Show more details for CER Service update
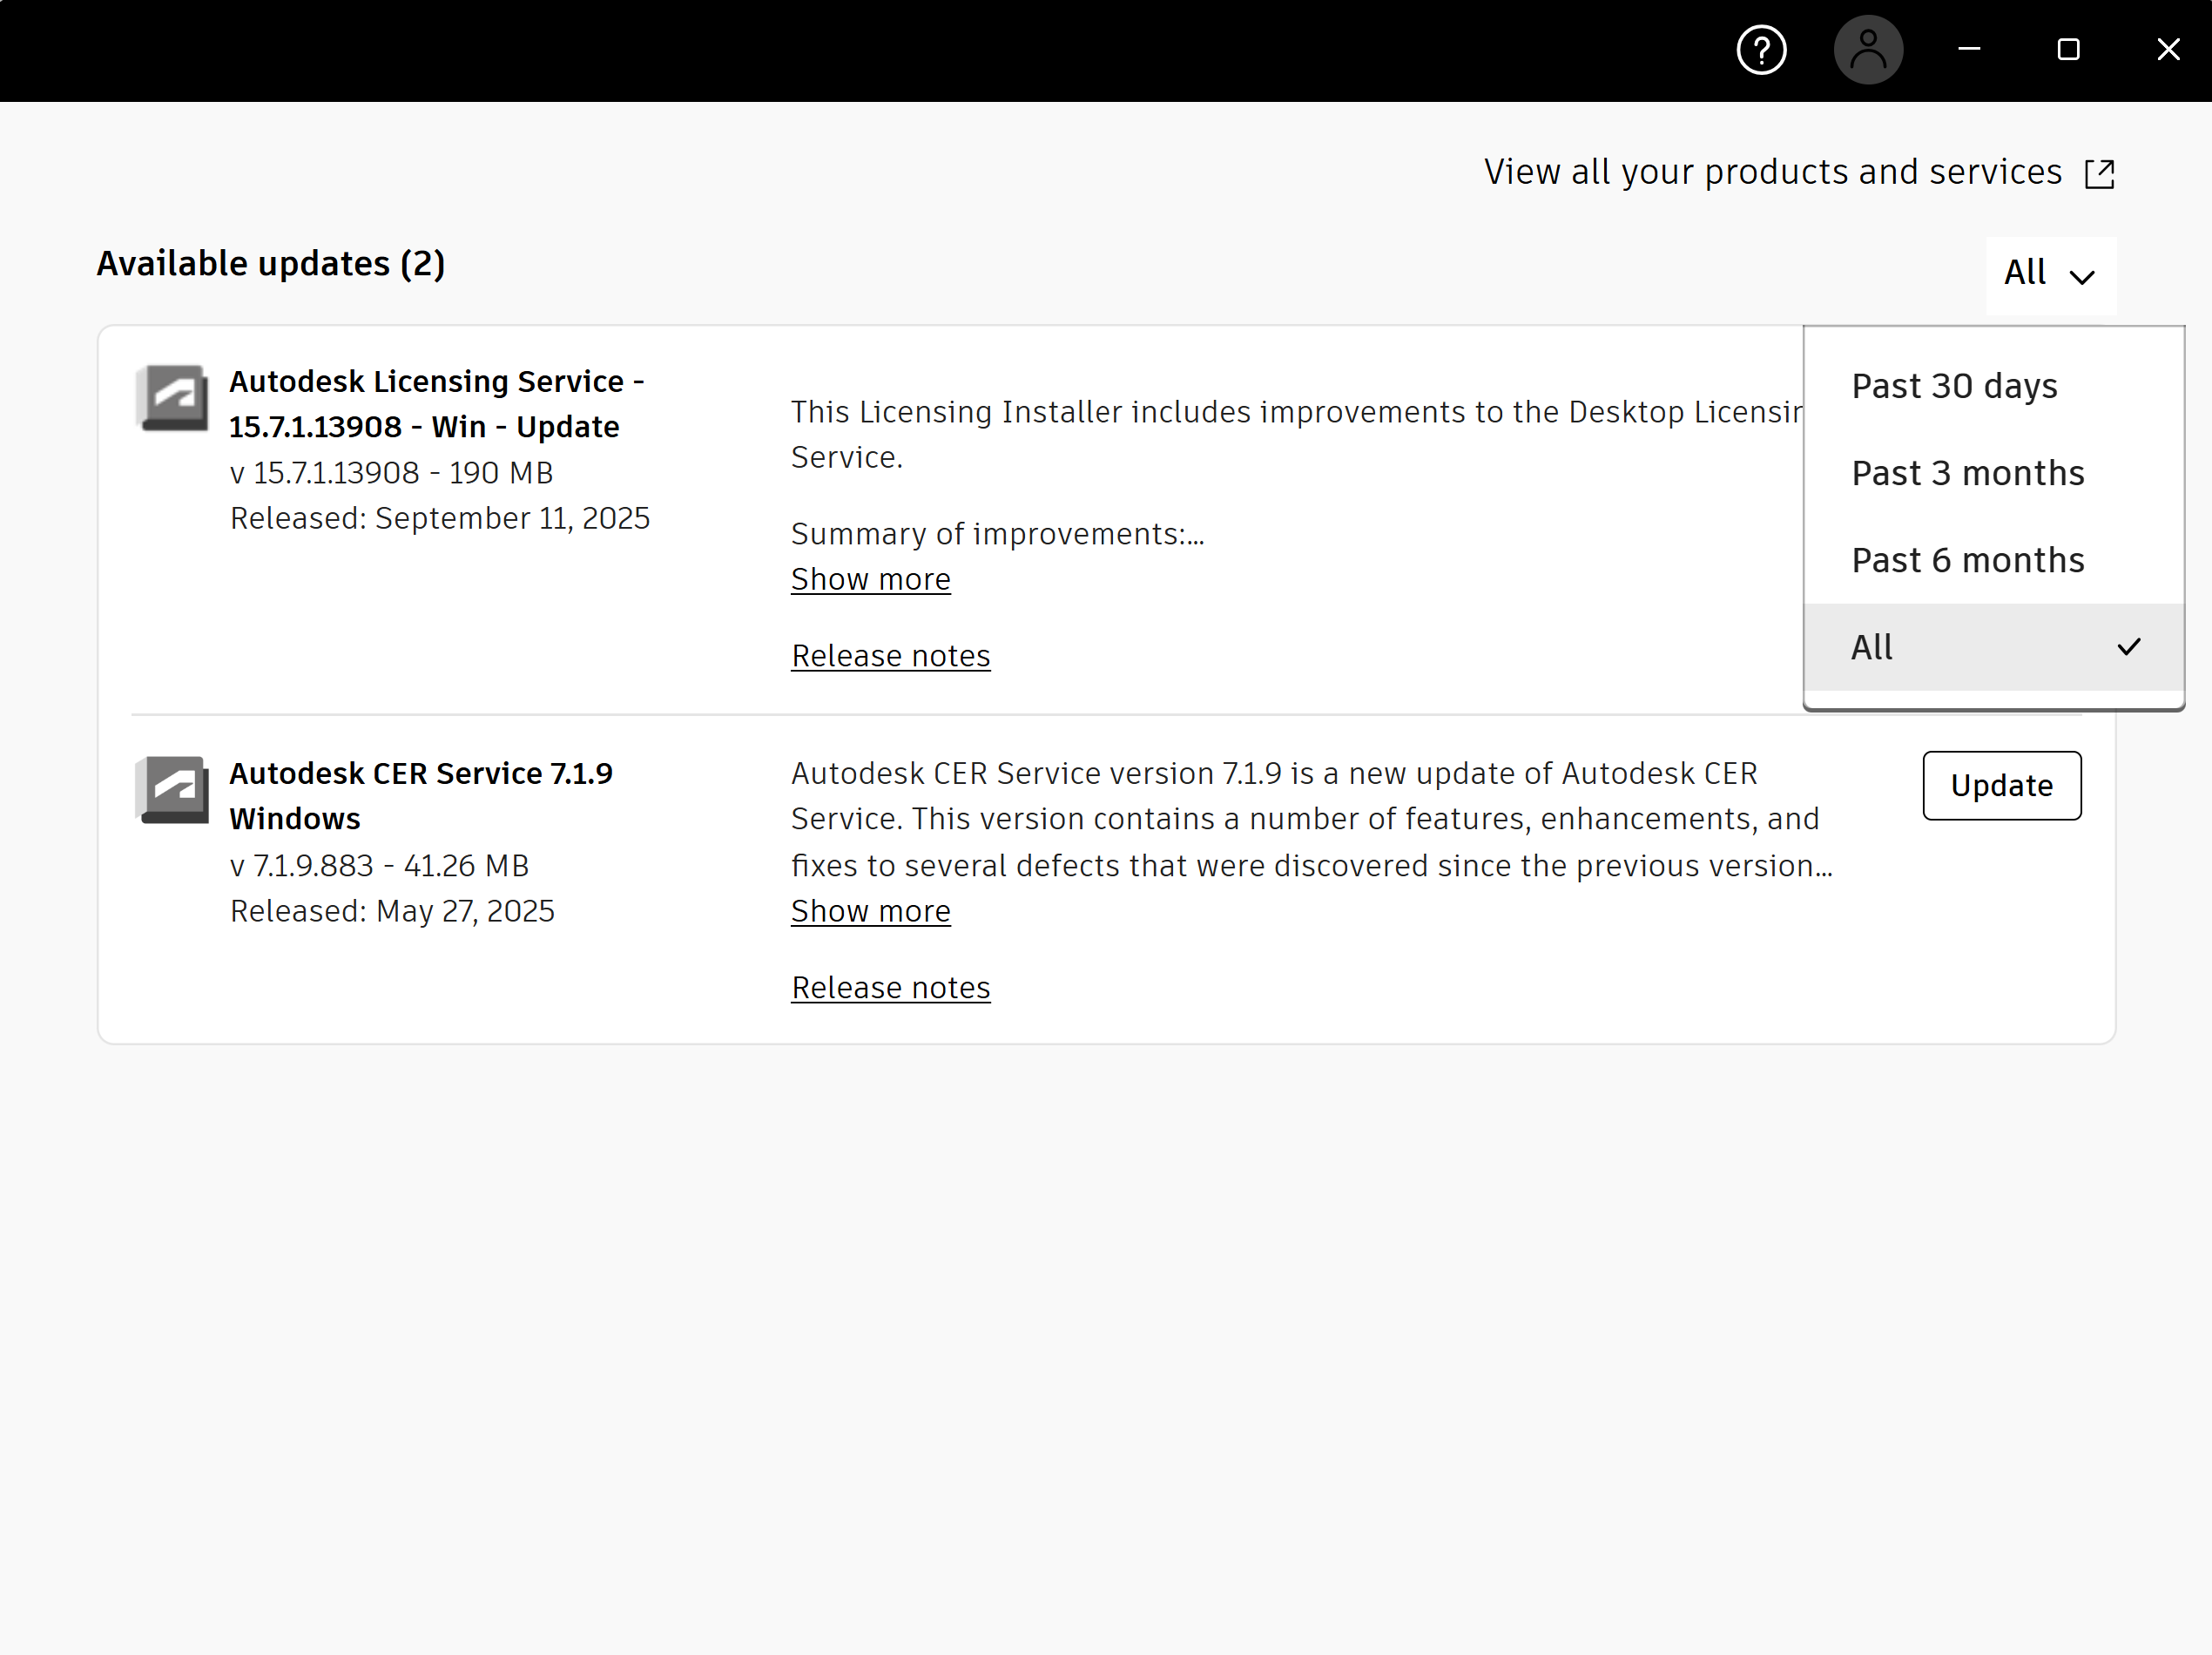The width and height of the screenshot is (2212, 1655). pyautogui.click(x=870, y=910)
